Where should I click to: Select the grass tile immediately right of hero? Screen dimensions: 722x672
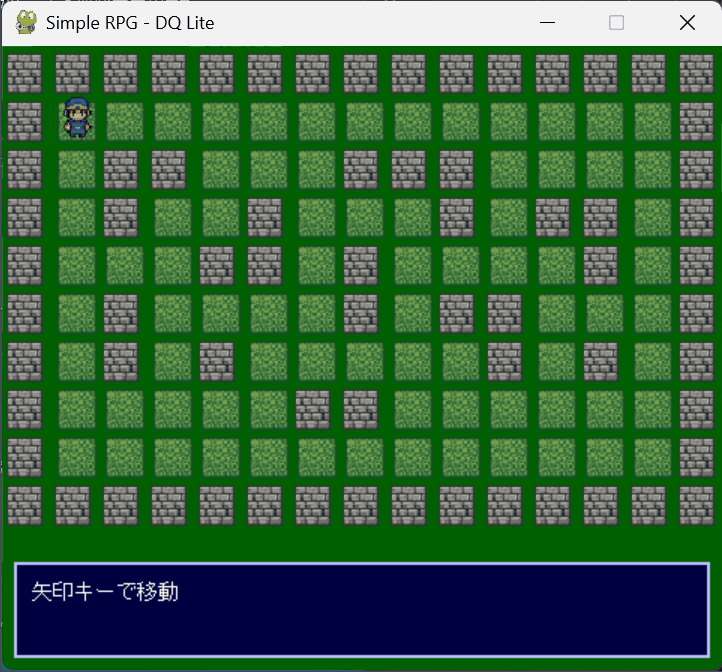coord(125,121)
